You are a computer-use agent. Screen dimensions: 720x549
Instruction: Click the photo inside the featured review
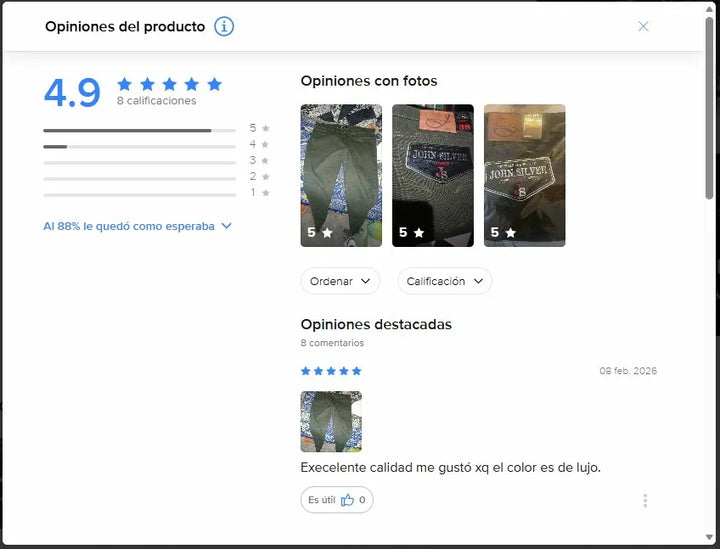331,421
